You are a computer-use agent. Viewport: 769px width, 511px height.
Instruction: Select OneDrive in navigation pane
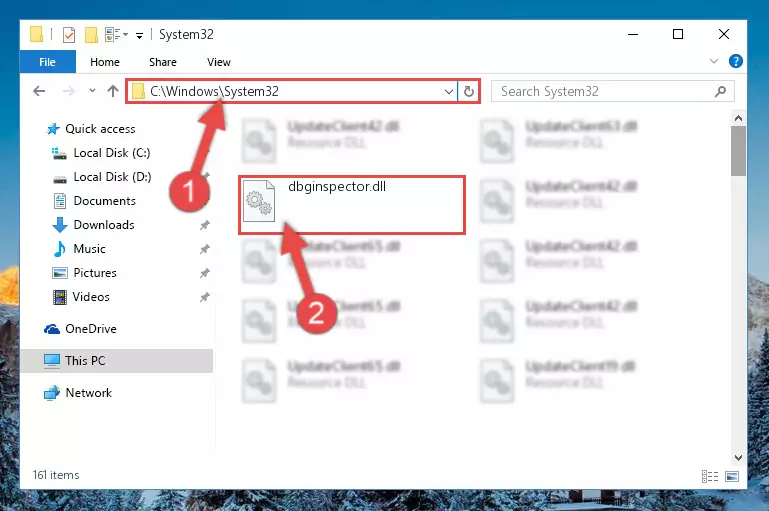(x=91, y=329)
